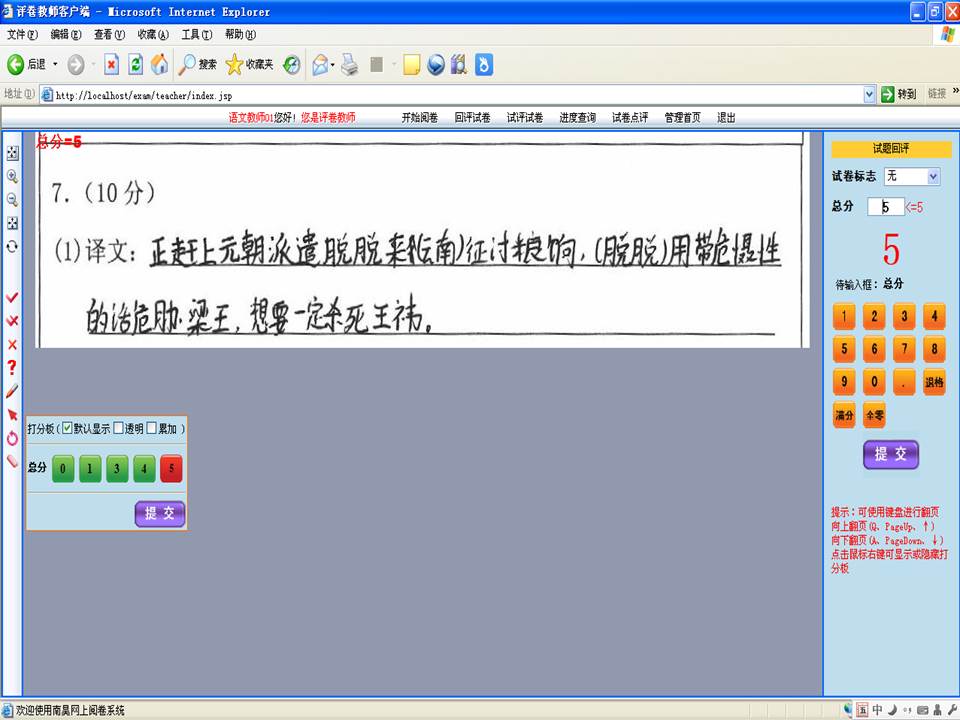The height and width of the screenshot is (720, 960).
Task: Select the pencil drawing tool
Action: 12,390
